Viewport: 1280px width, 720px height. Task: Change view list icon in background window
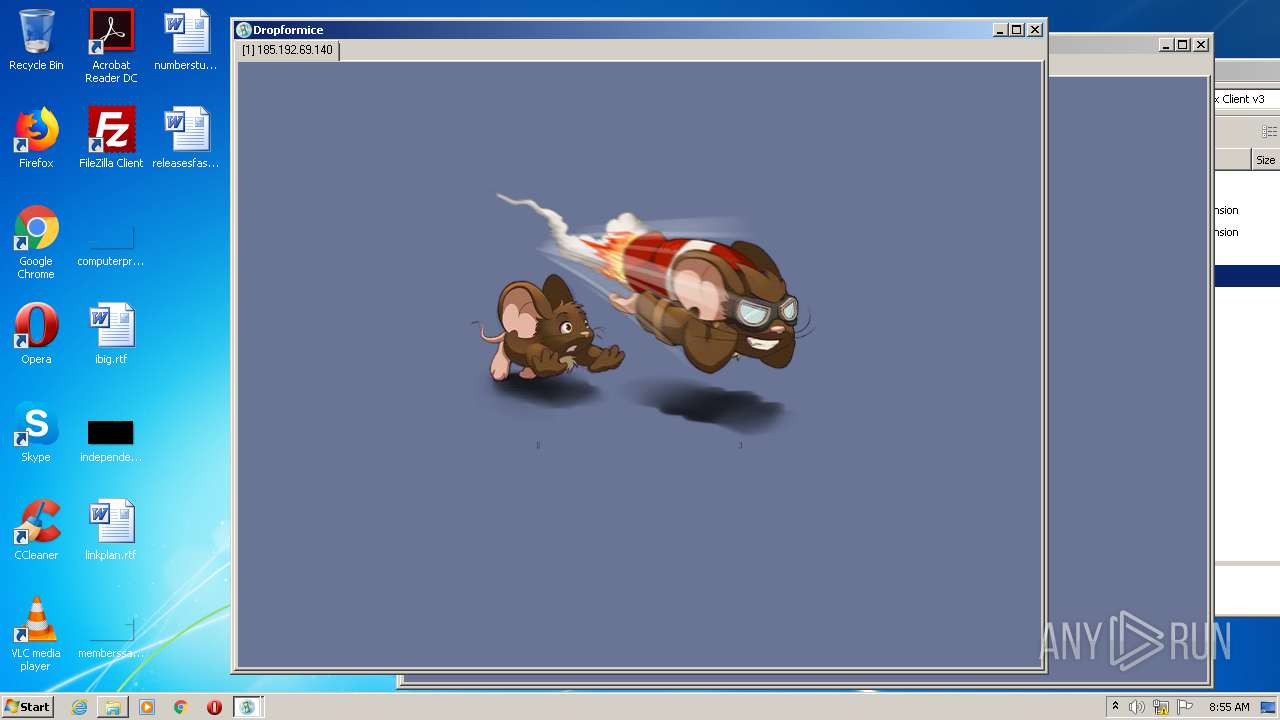[1269, 131]
